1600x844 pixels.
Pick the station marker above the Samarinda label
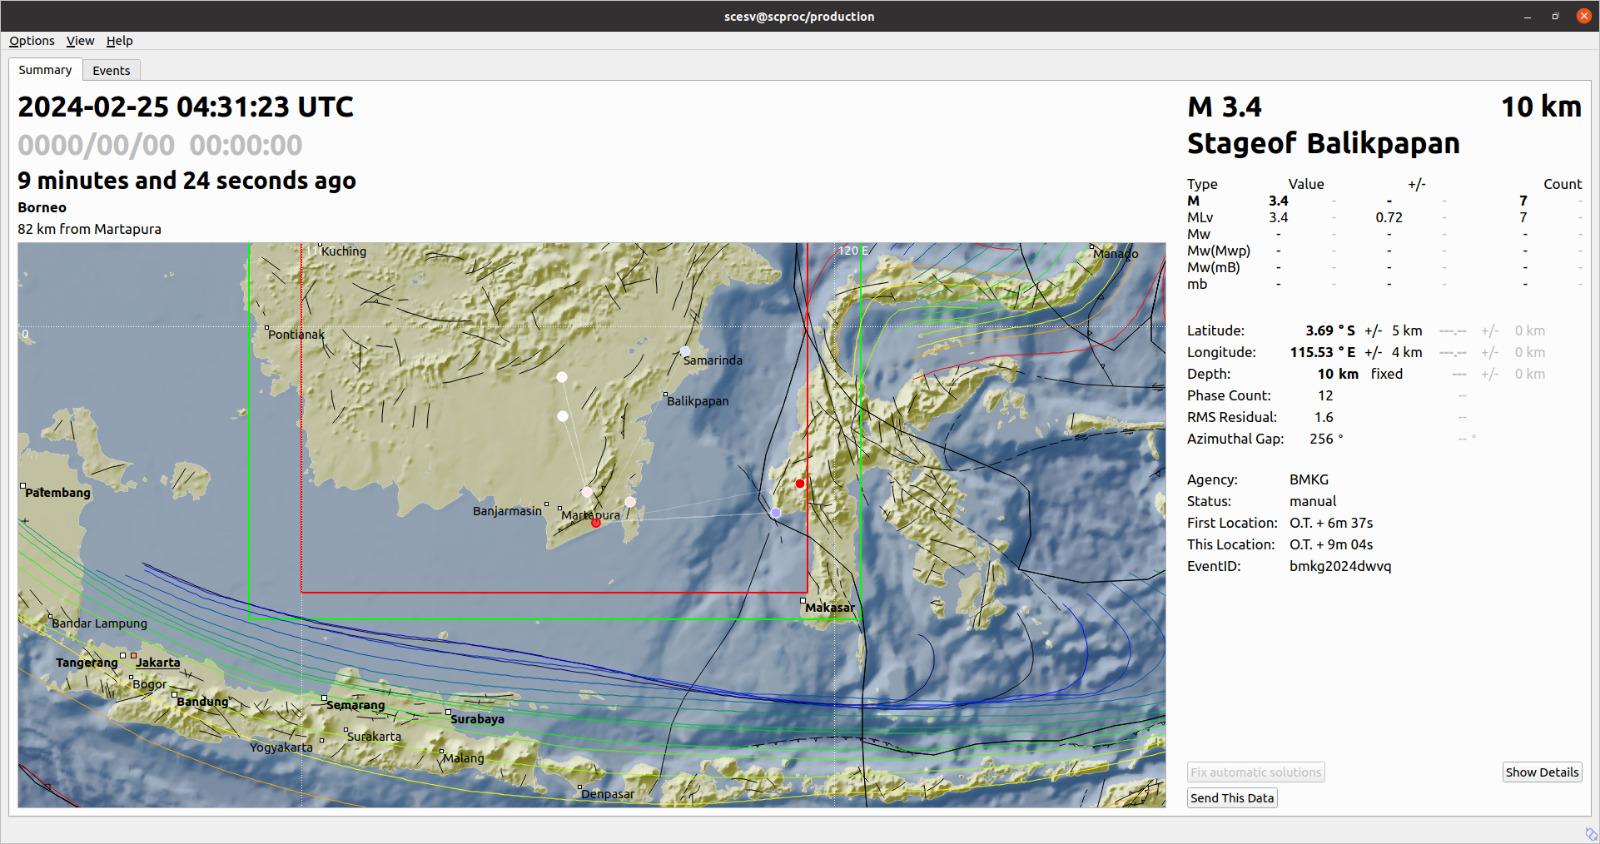(685, 352)
